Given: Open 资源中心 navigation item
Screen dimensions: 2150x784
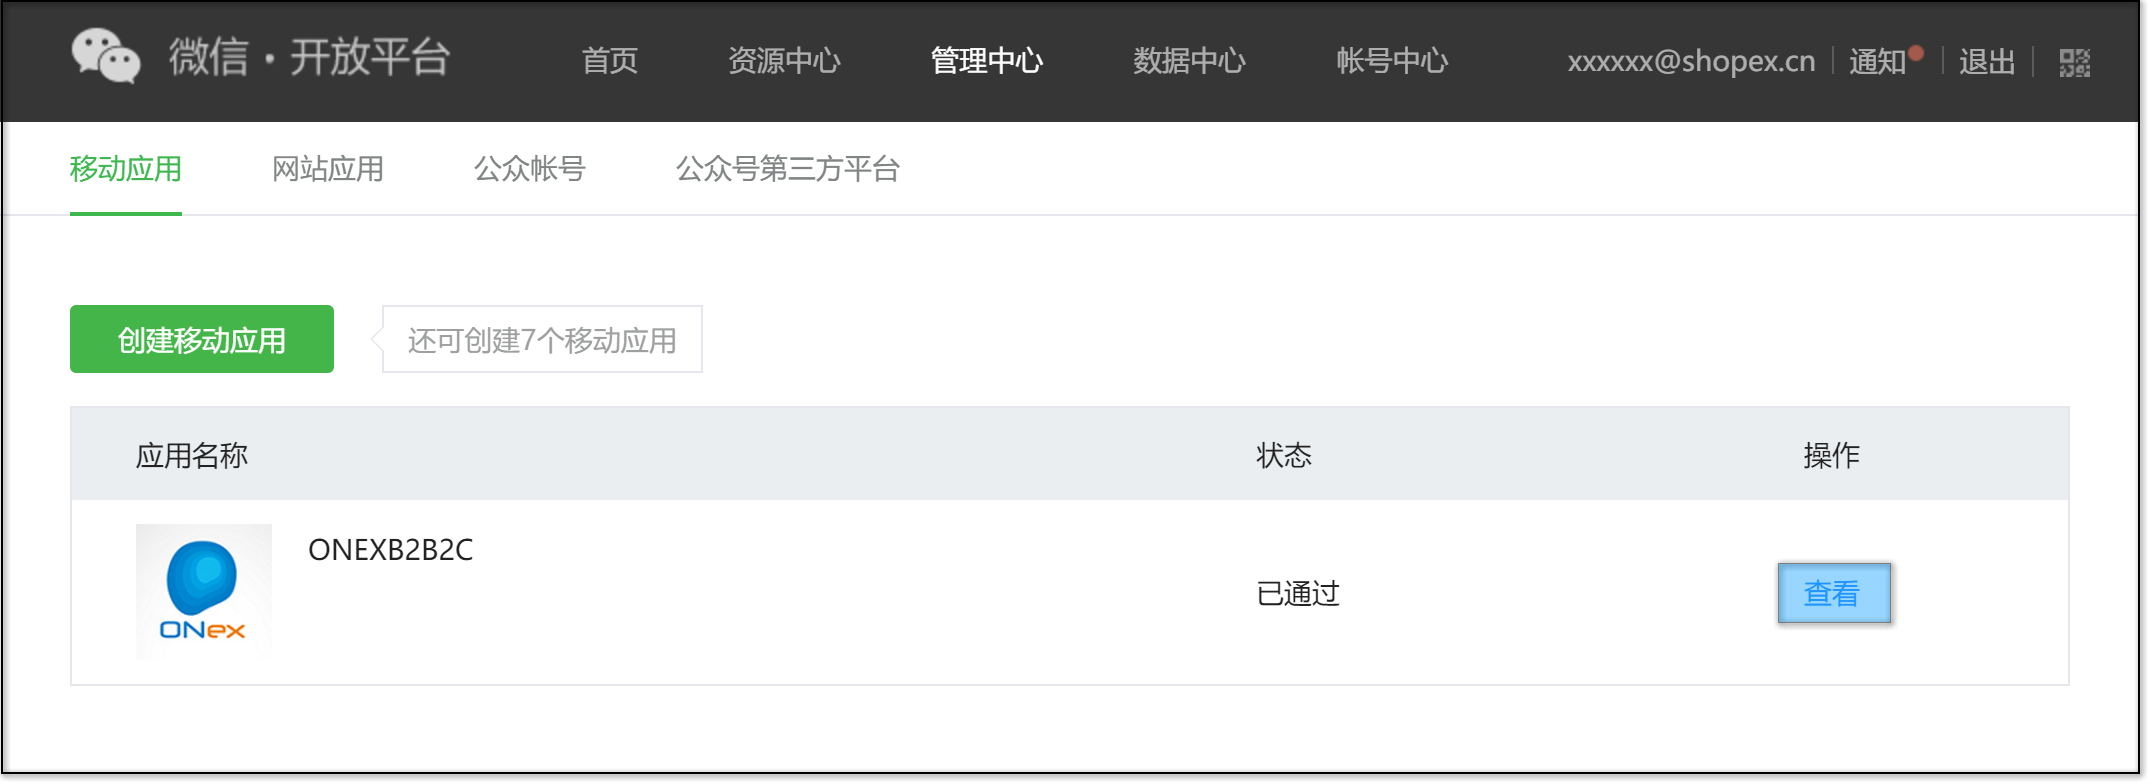Looking at the screenshot, I should [784, 61].
